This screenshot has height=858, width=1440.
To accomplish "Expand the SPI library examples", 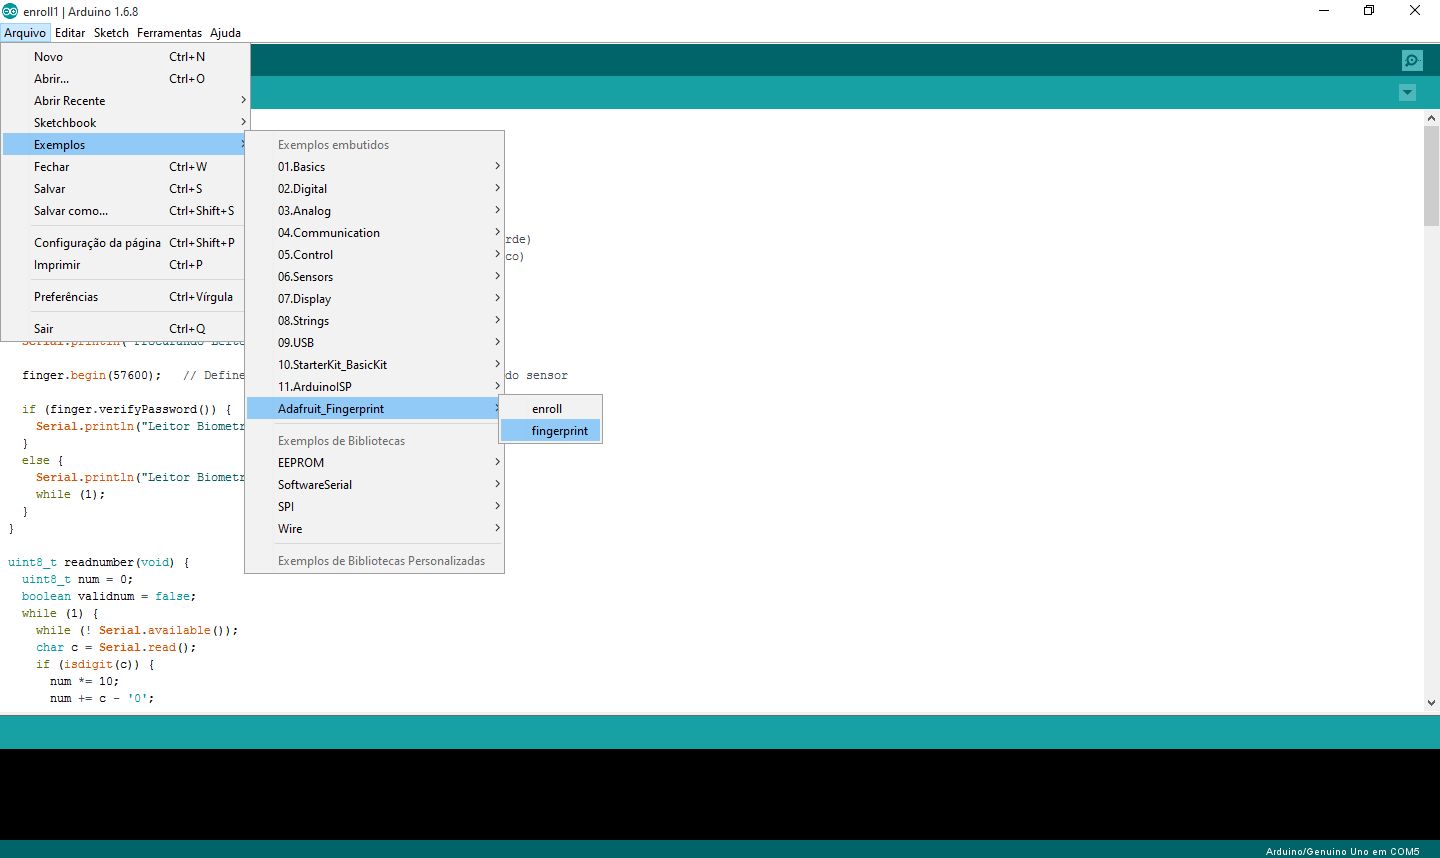I will [374, 507].
